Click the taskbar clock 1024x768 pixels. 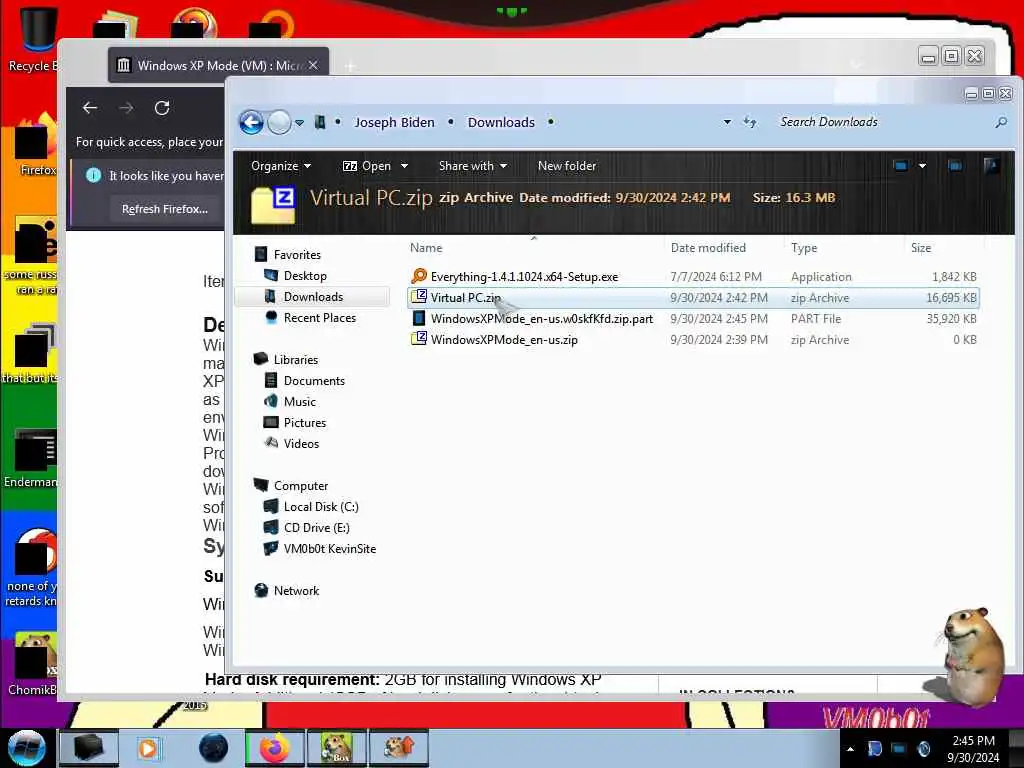click(x=973, y=749)
